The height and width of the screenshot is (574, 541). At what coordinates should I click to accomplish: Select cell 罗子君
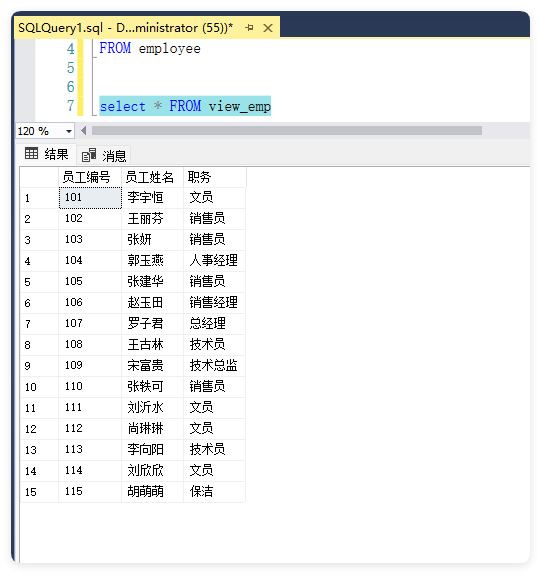pos(152,324)
